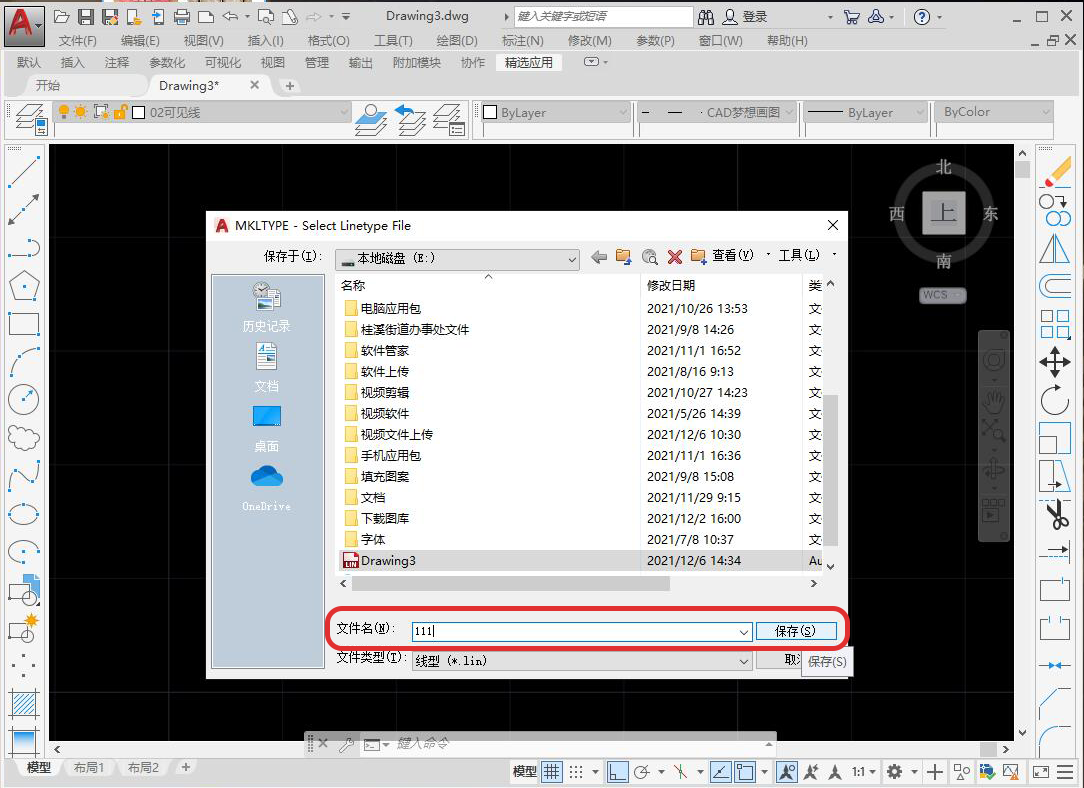Toggle ortho mode in status bar
1084x788 pixels.
617,771
